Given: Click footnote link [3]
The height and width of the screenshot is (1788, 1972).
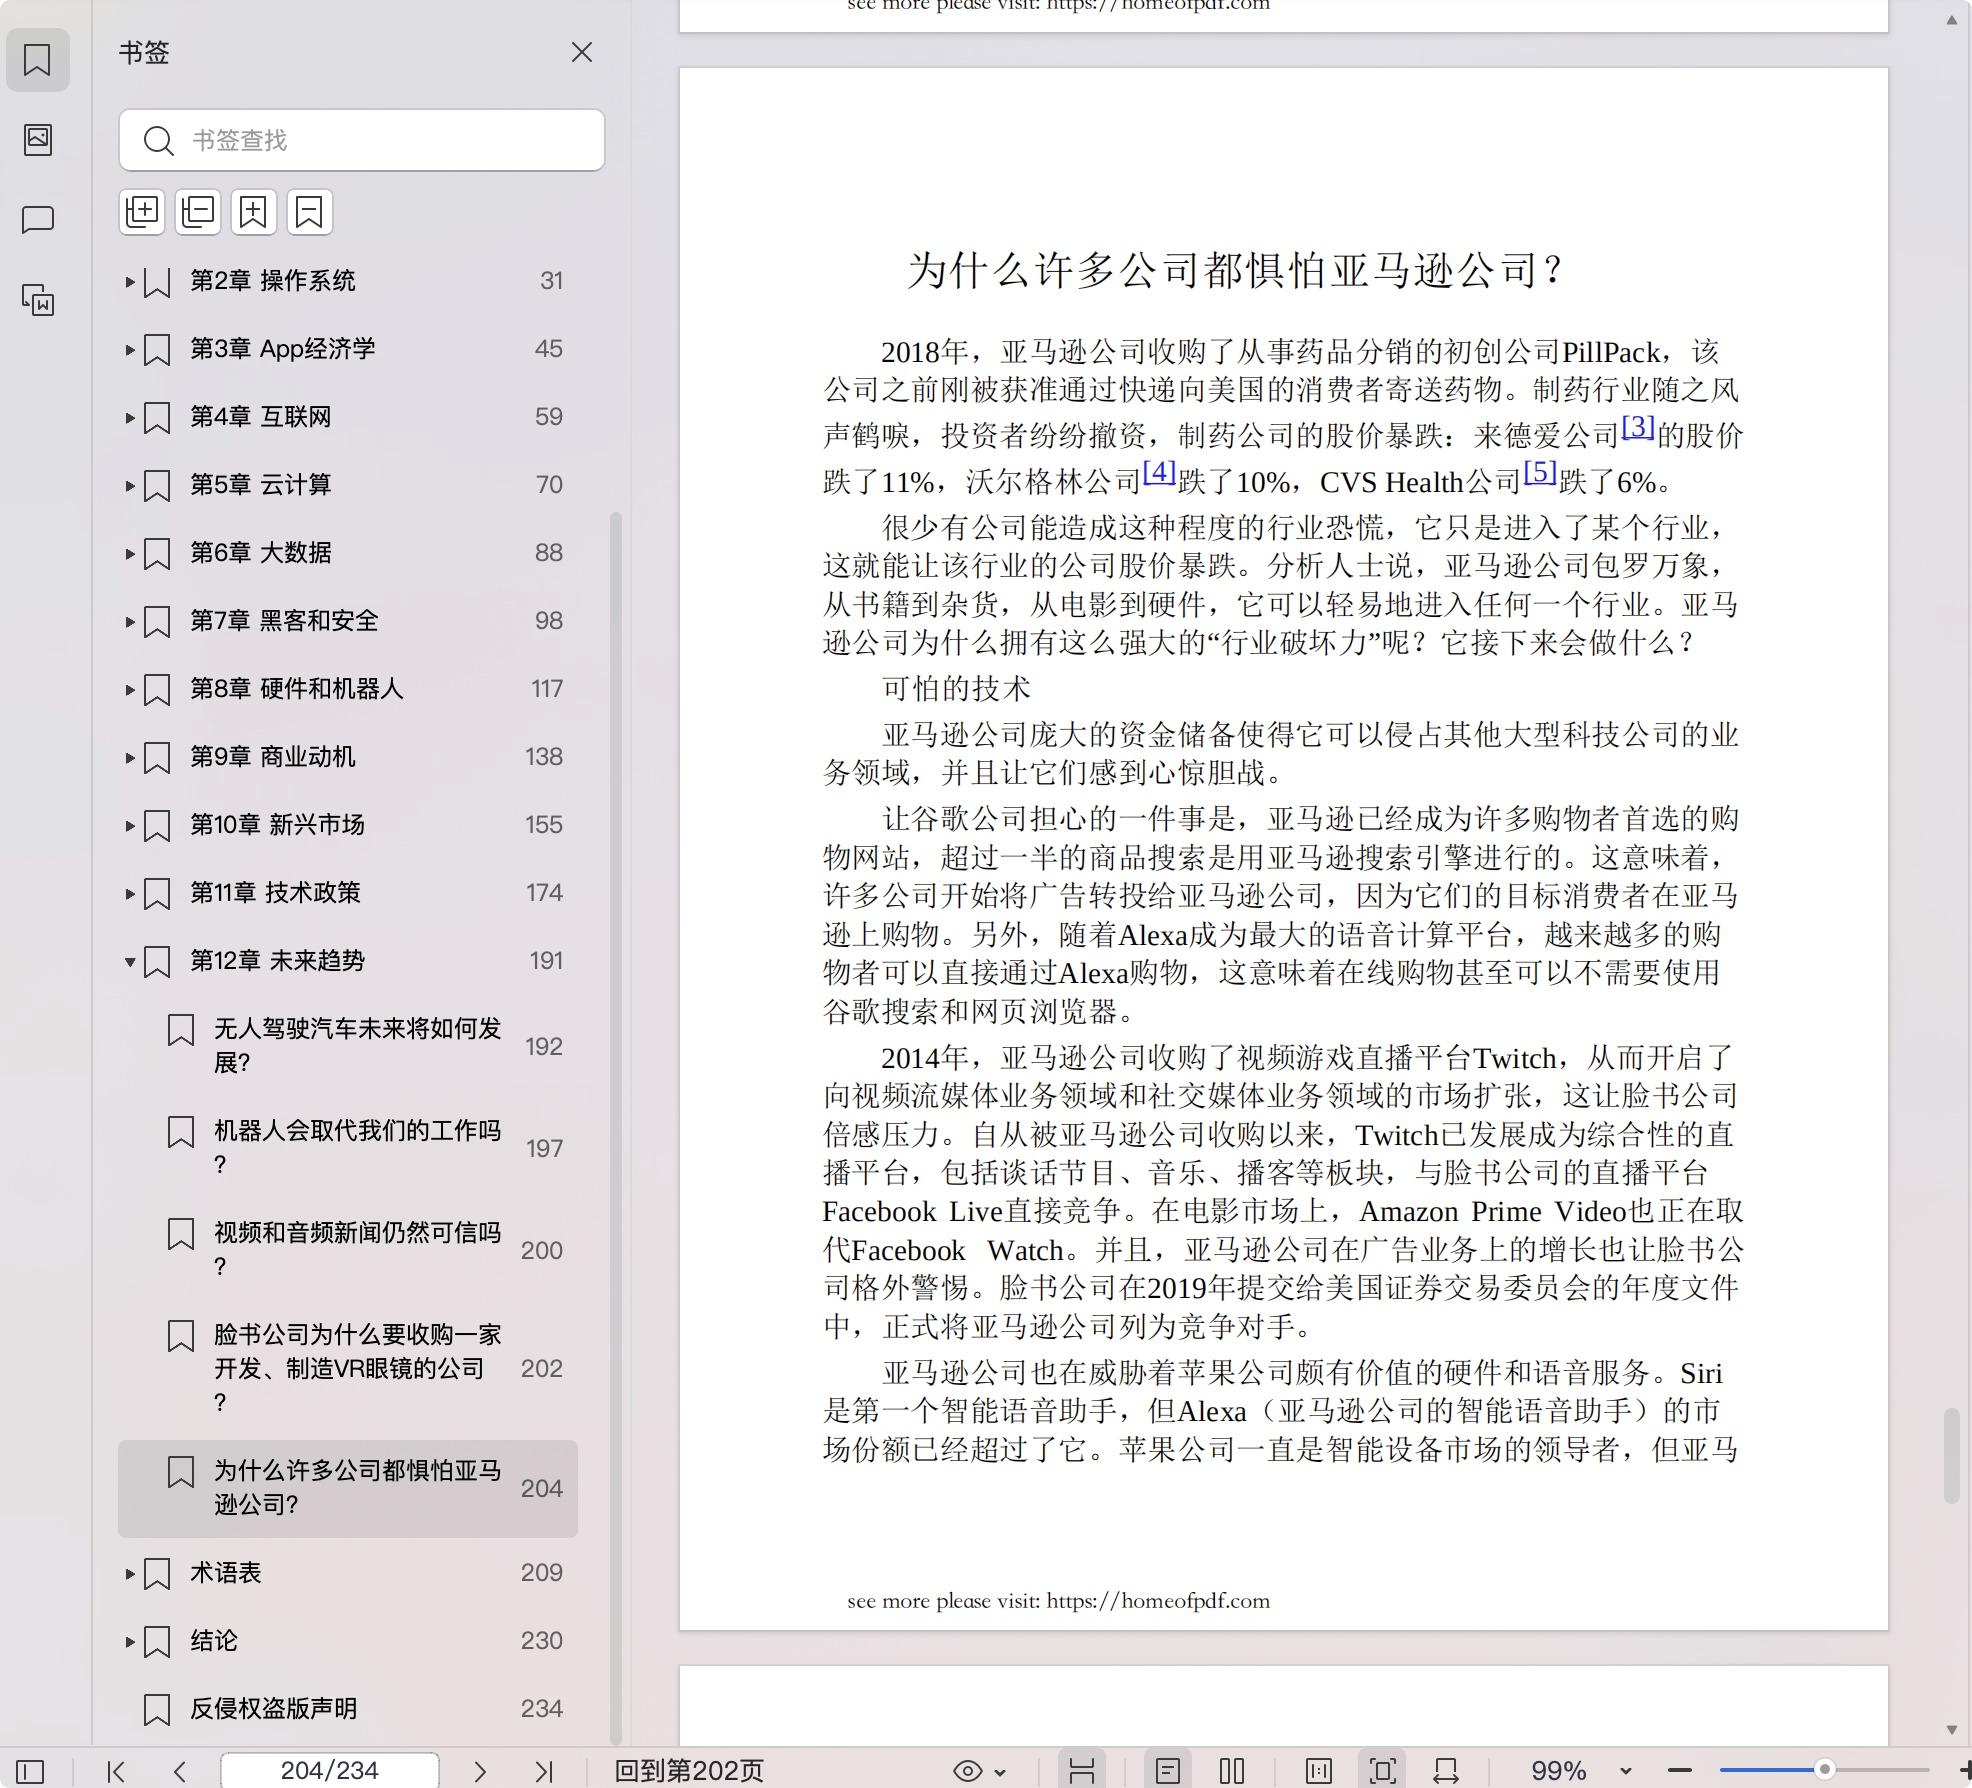Looking at the screenshot, I should 1638,427.
